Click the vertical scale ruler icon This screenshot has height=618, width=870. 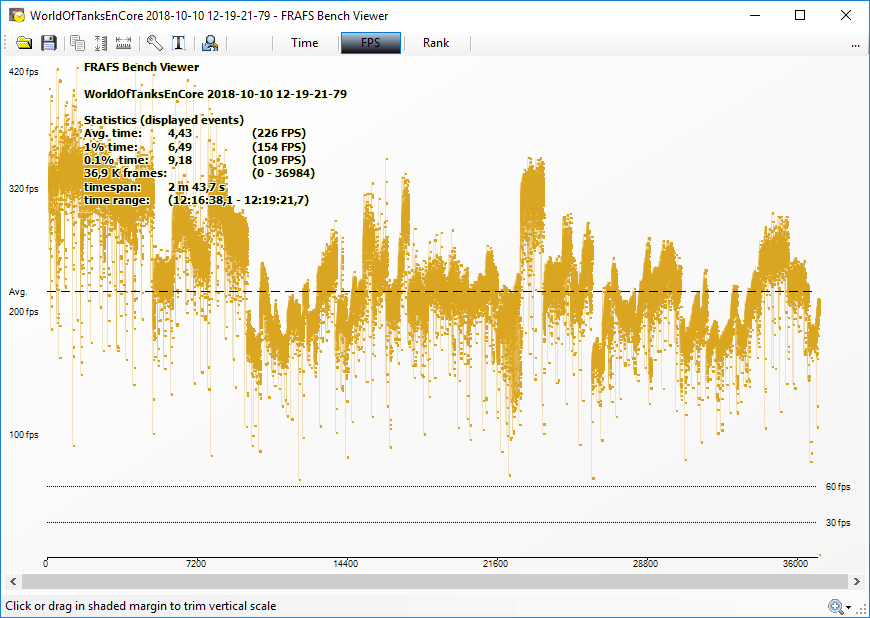100,43
